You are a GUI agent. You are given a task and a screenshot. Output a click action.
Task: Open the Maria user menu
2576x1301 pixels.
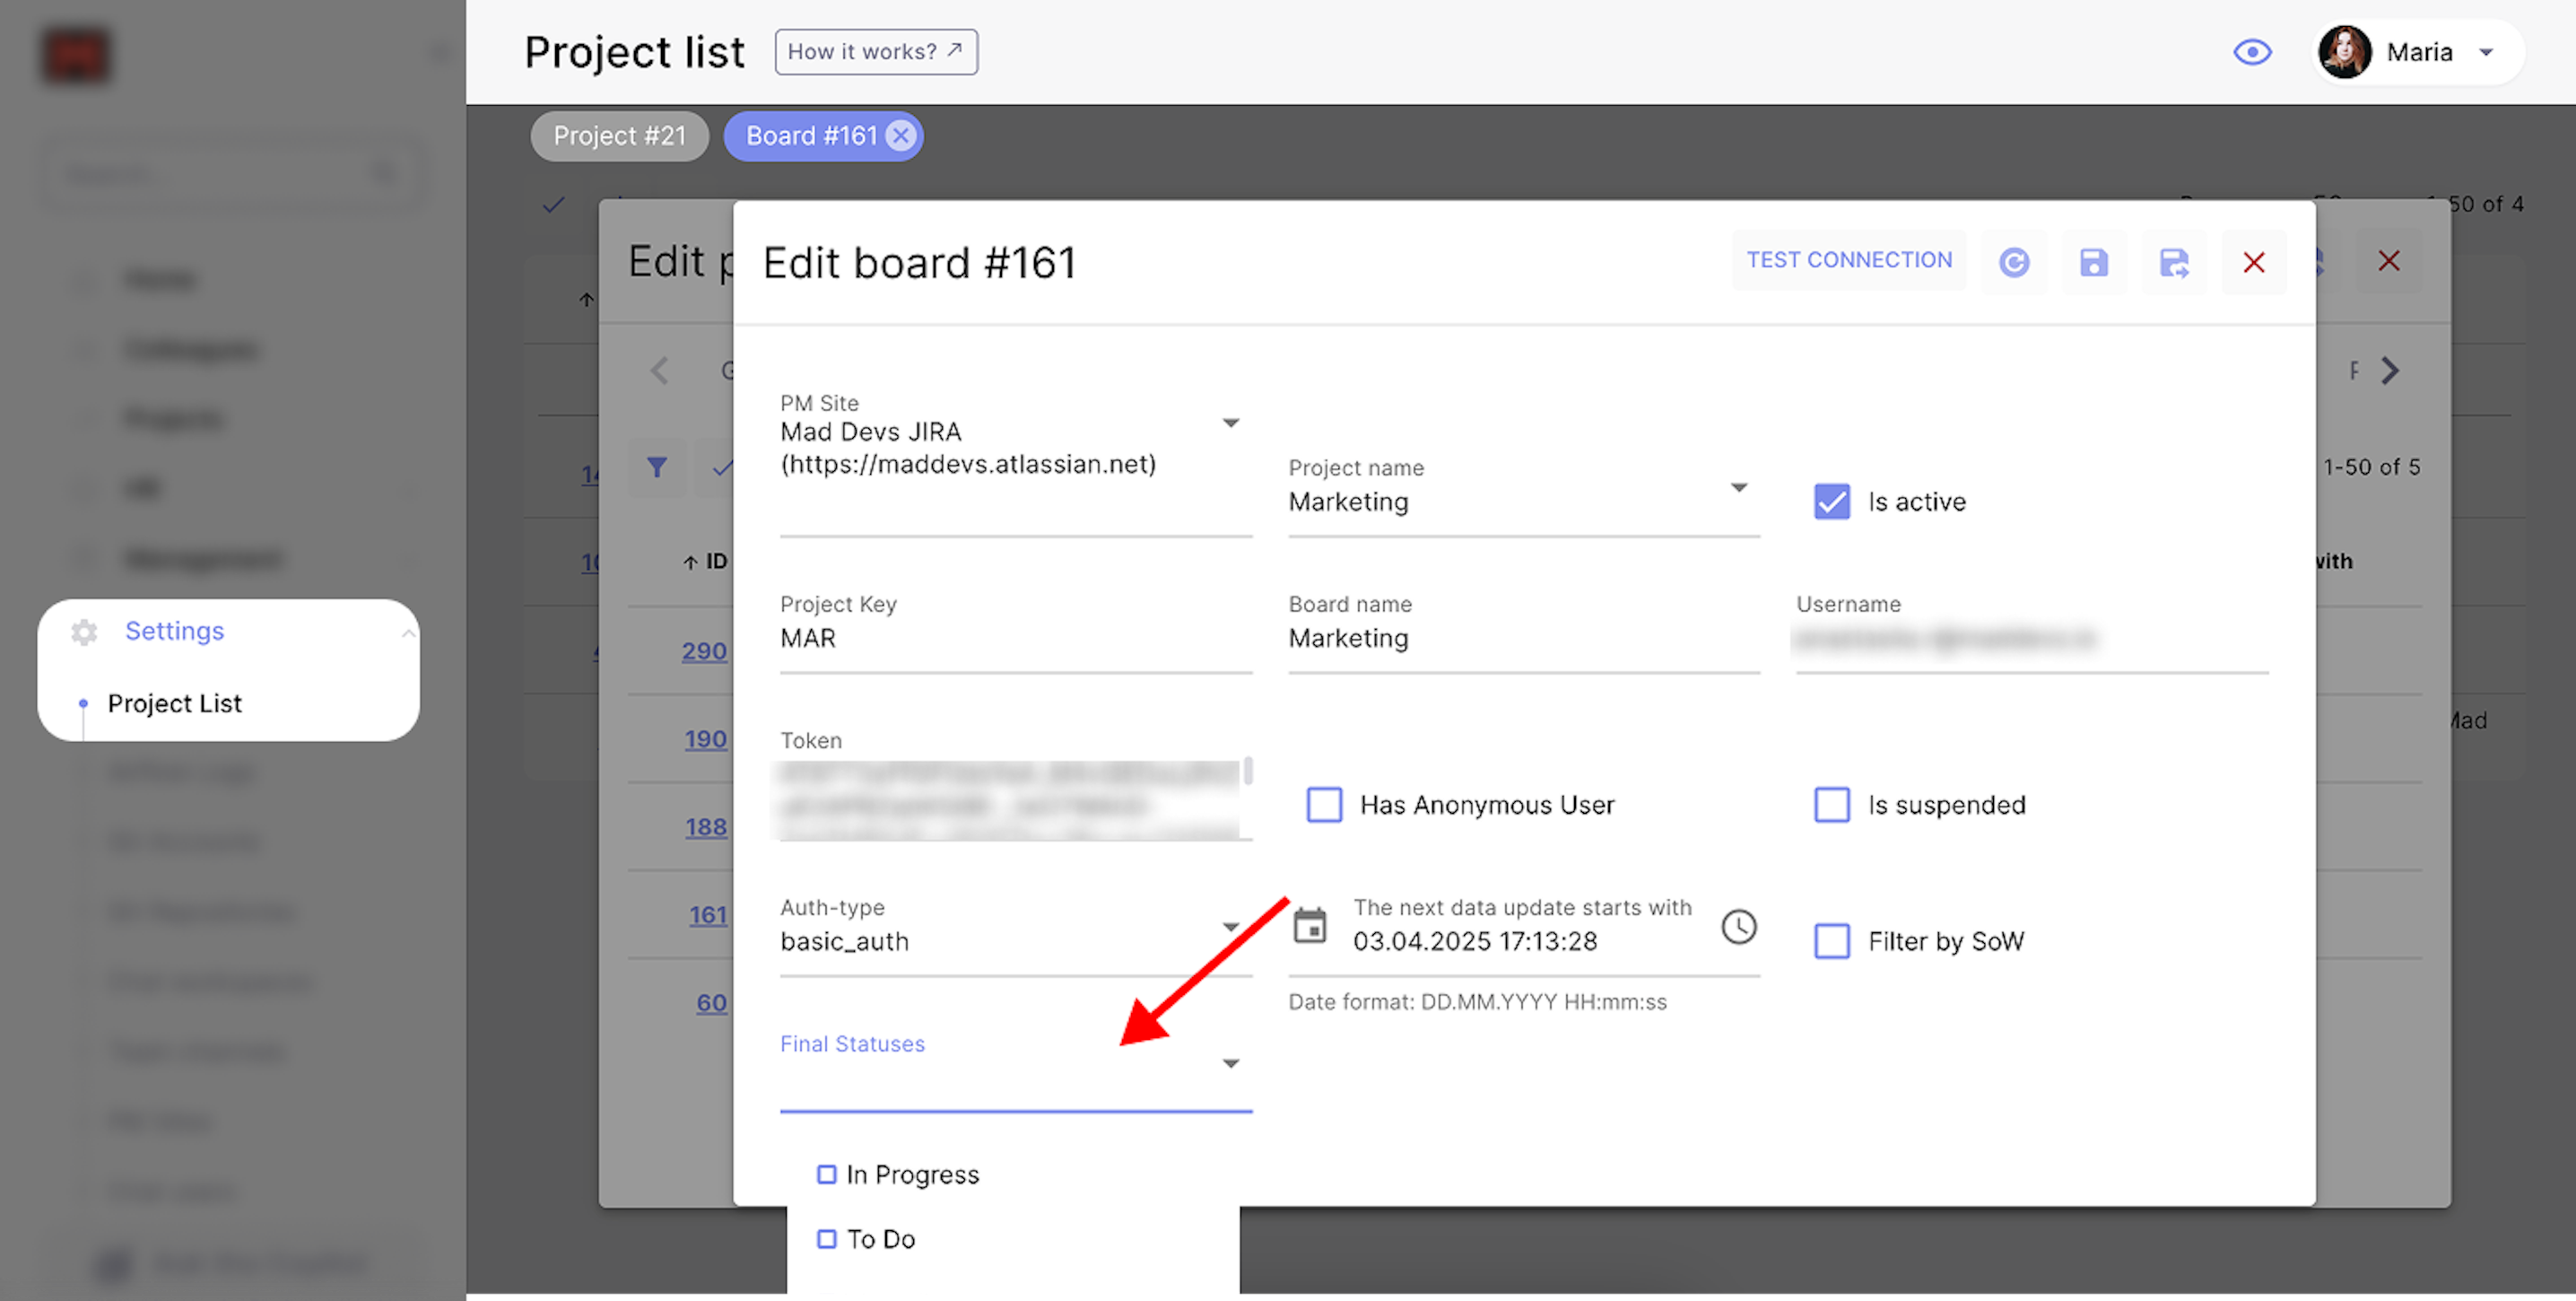click(x=2420, y=52)
